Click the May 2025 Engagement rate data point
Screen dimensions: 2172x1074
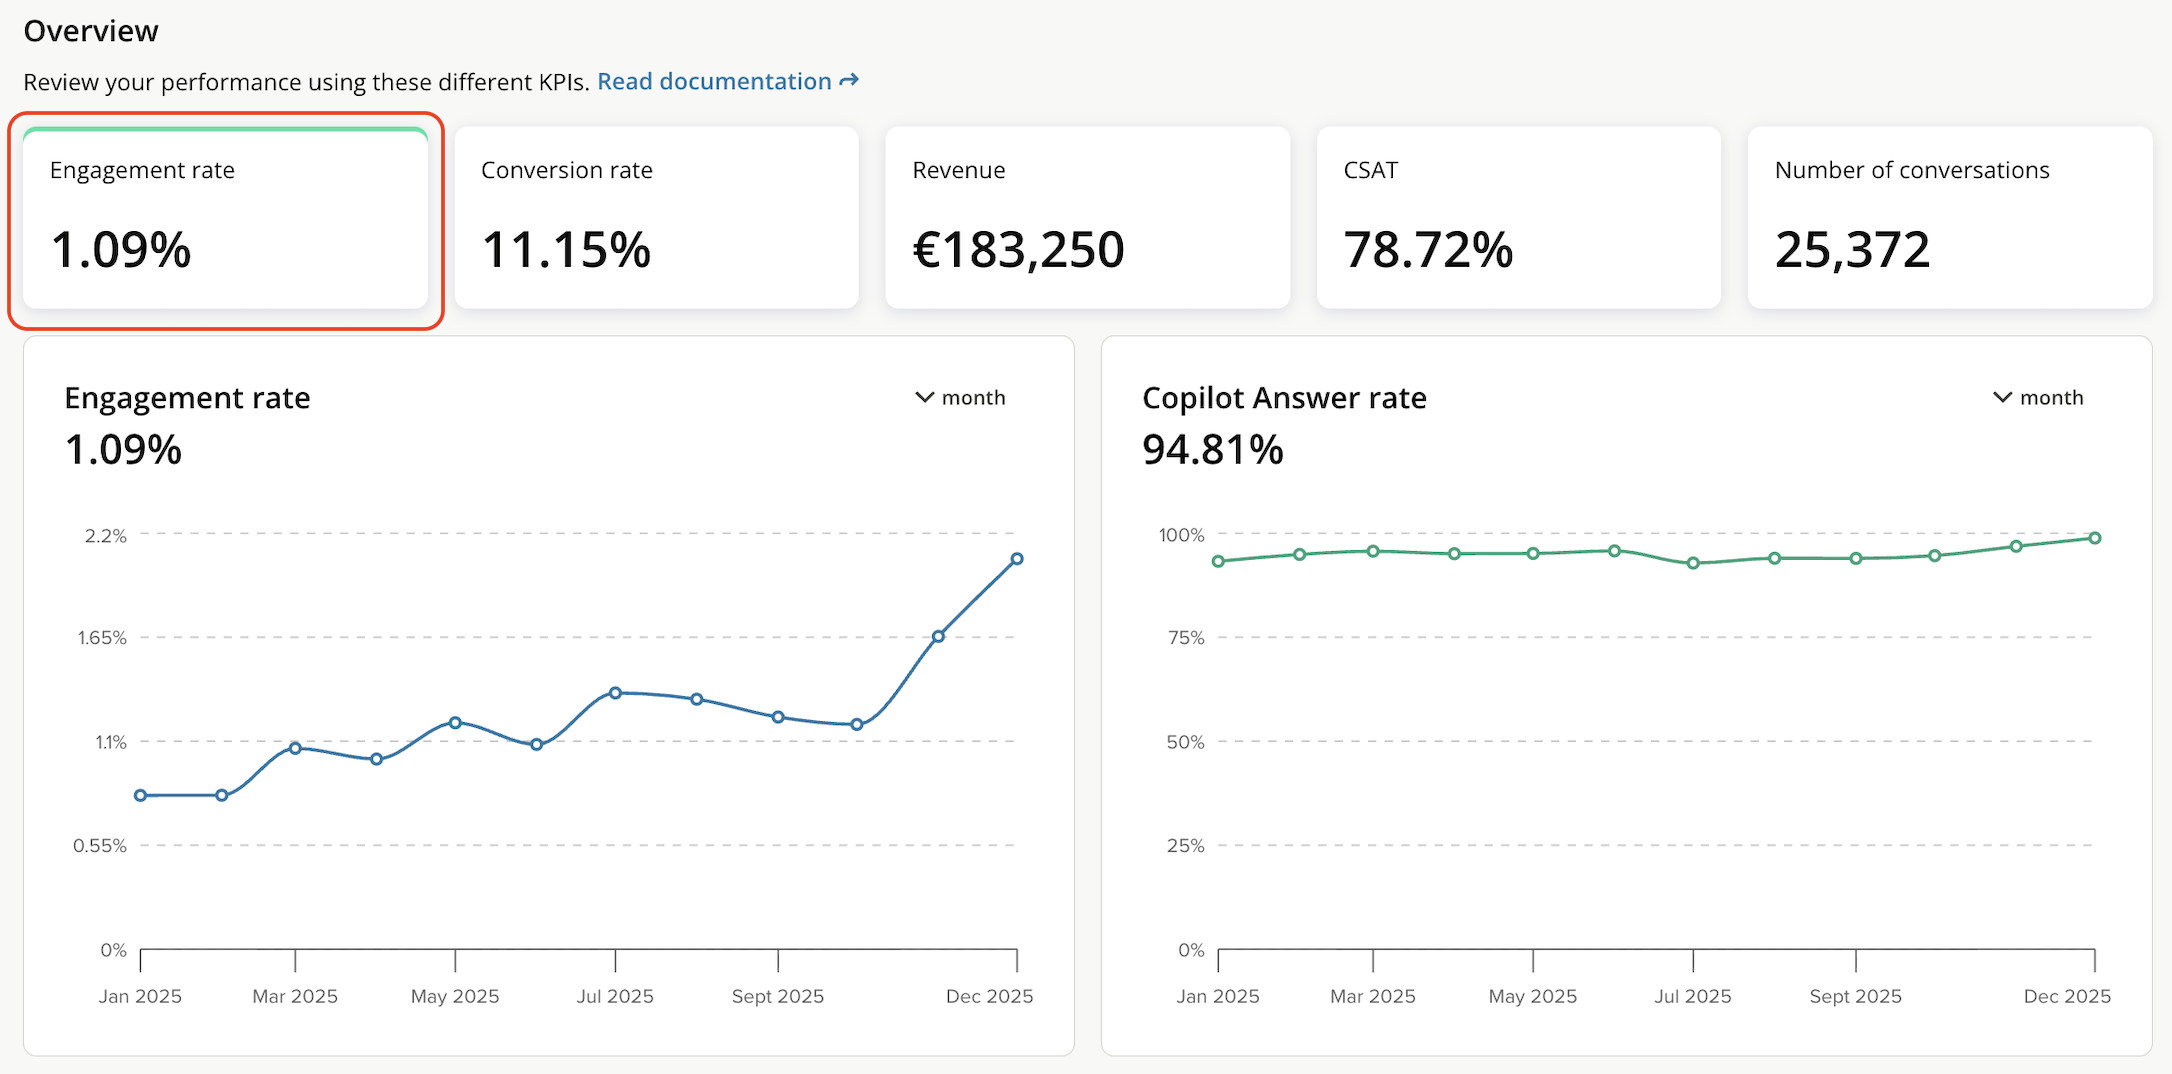click(x=455, y=722)
